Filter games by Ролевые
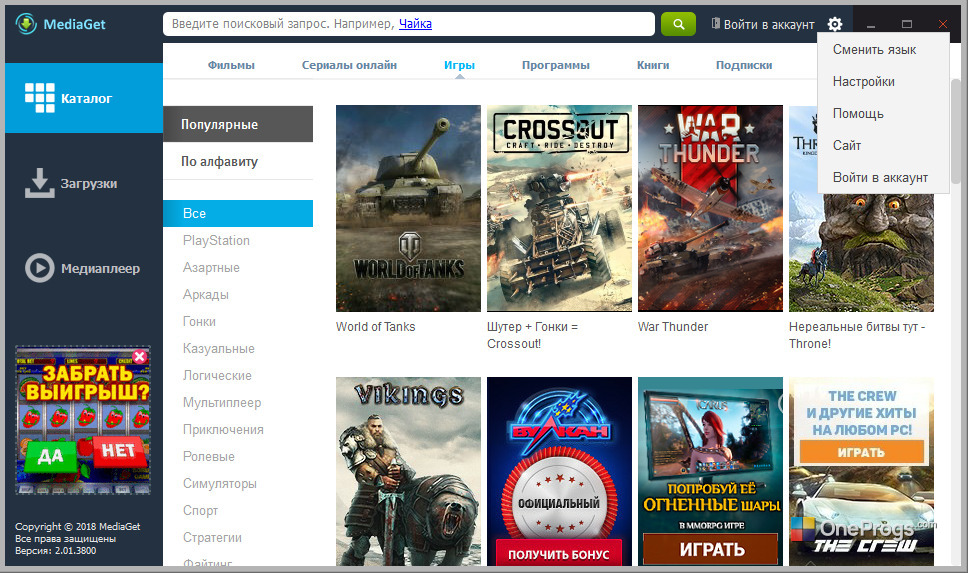Viewport: 968px width, 573px height. (209, 456)
